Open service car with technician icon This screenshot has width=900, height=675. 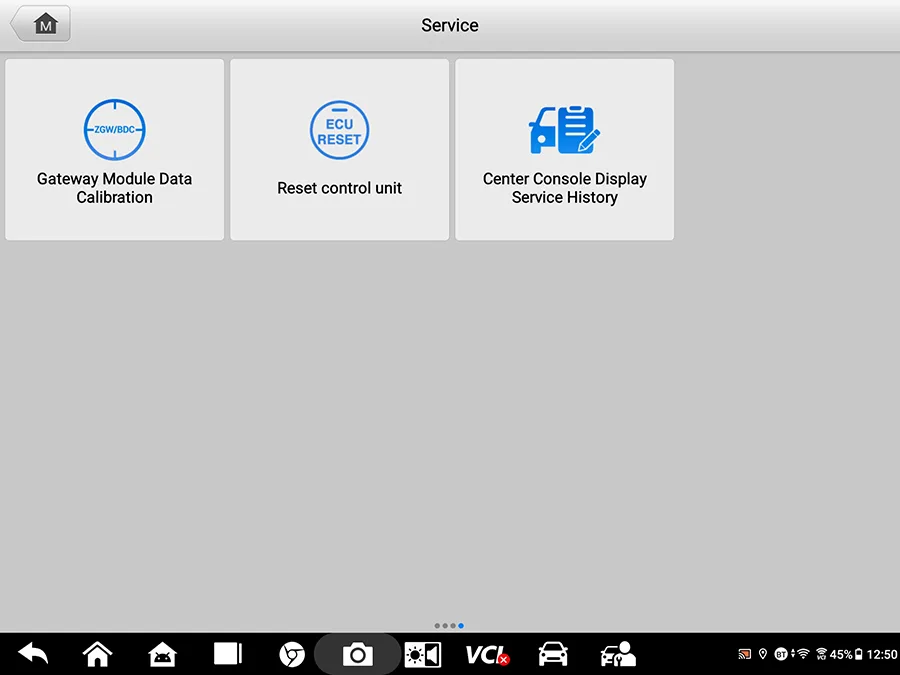click(x=618, y=654)
